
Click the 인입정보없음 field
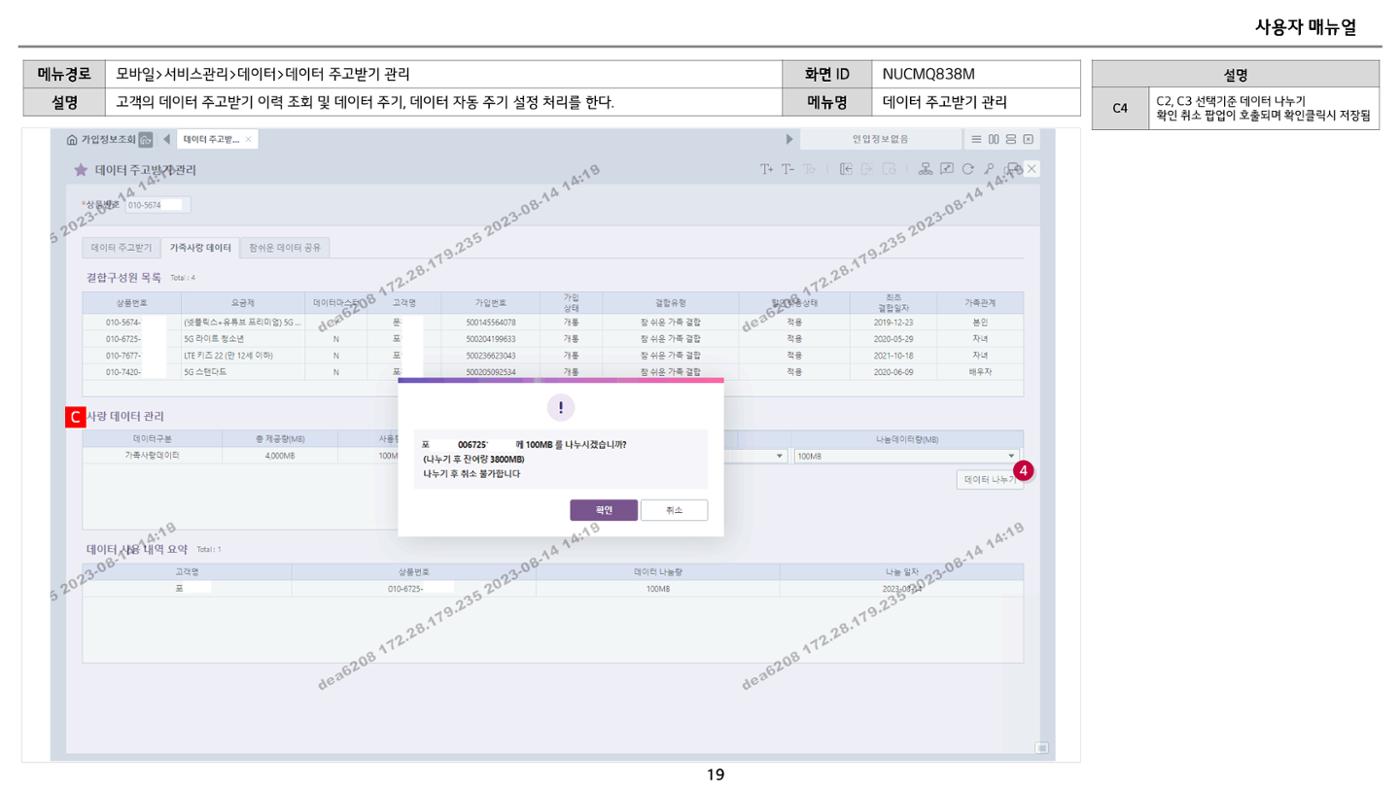tap(880, 139)
